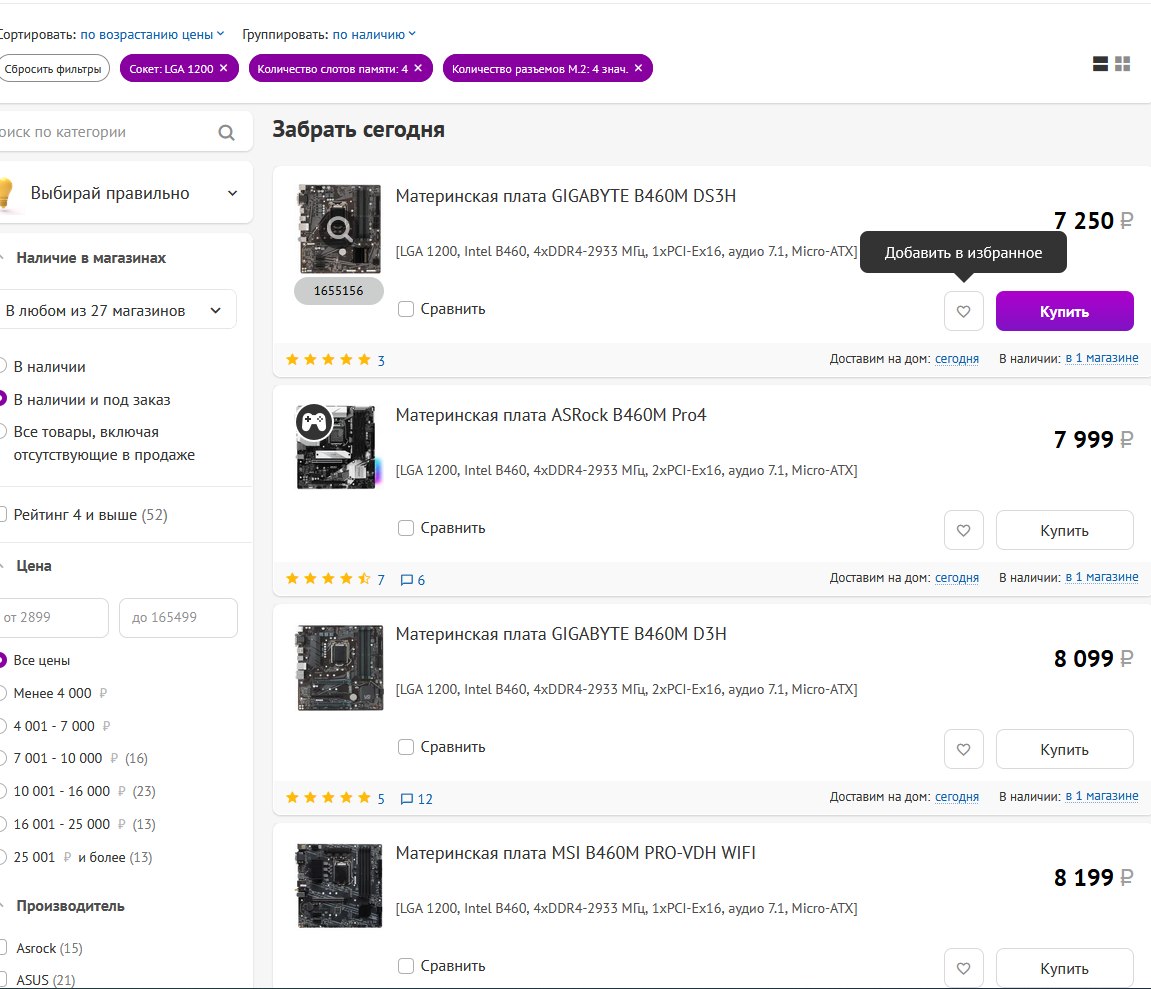Add ASRock B460M Pro4 to favorites

click(x=963, y=530)
